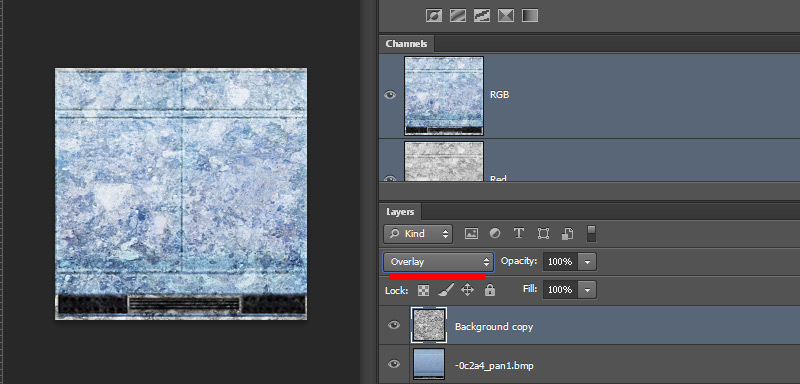This screenshot has width=800, height=384.
Task: Open the Opacity slider dropdown arrow
Action: pyautogui.click(x=588, y=262)
